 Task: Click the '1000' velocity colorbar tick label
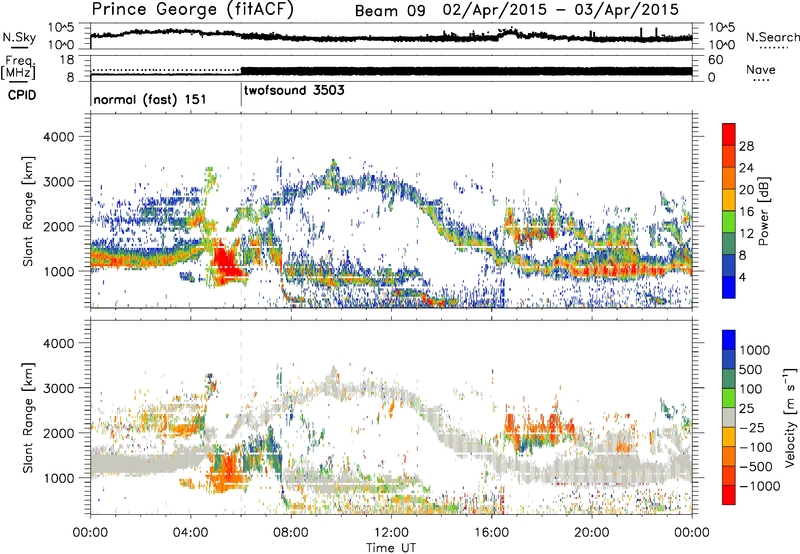tap(755, 350)
